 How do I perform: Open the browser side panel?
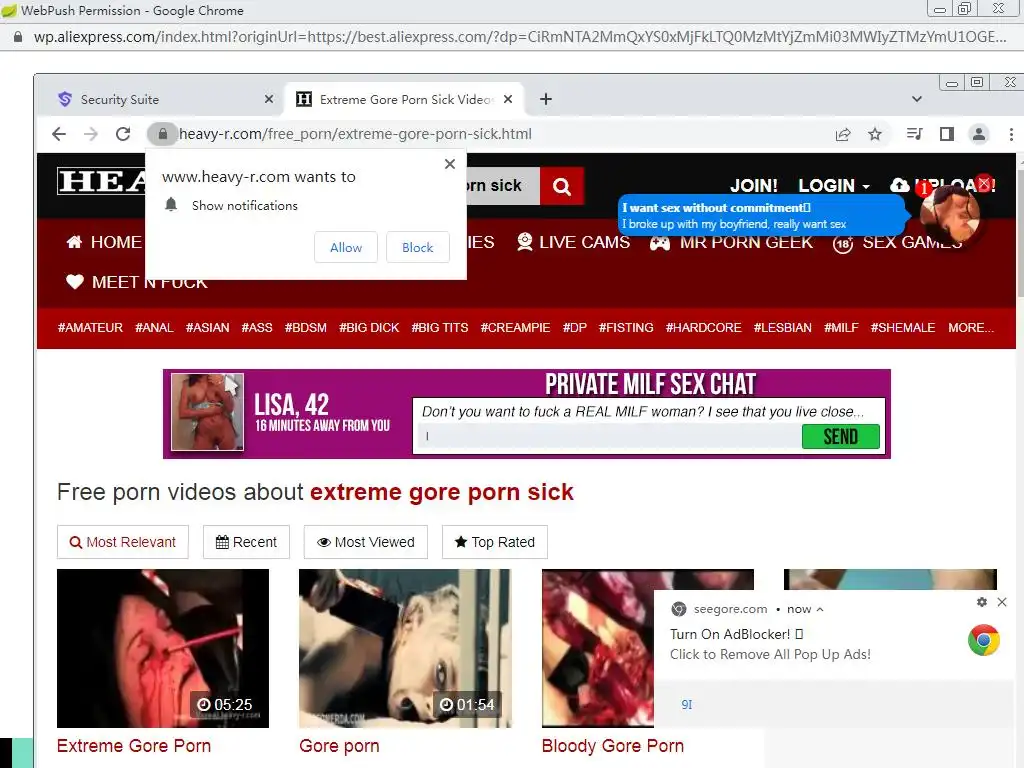(946, 135)
